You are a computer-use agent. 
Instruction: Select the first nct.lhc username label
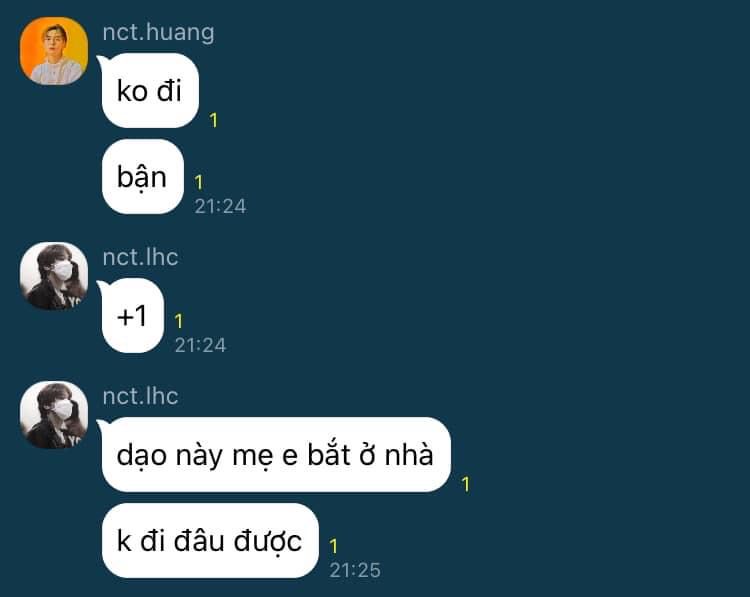pyautogui.click(x=140, y=257)
